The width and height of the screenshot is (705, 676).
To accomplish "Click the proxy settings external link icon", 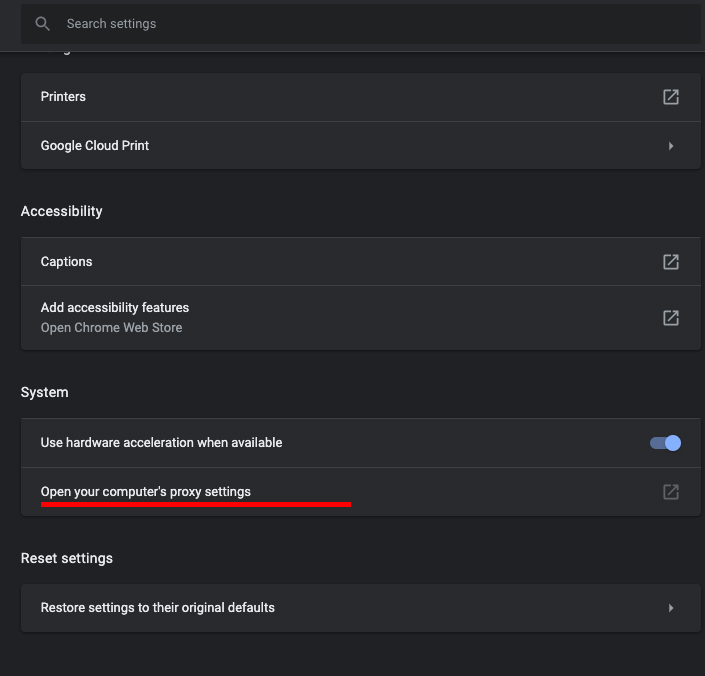I will 671,492.
